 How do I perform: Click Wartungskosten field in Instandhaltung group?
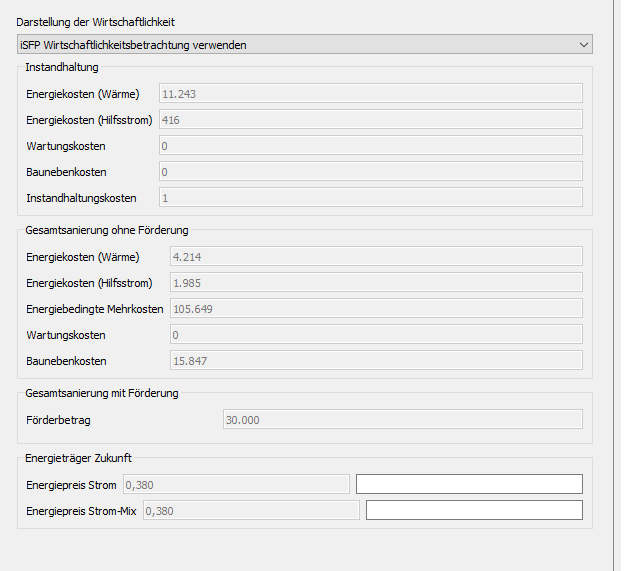(370, 146)
